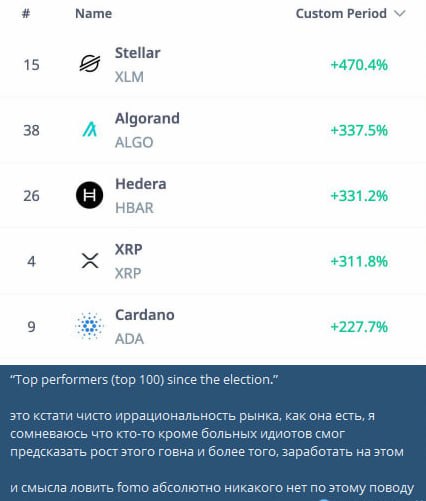This screenshot has width=426, height=501.
Task: Open the Cardano coin name link
Action: (x=145, y=315)
